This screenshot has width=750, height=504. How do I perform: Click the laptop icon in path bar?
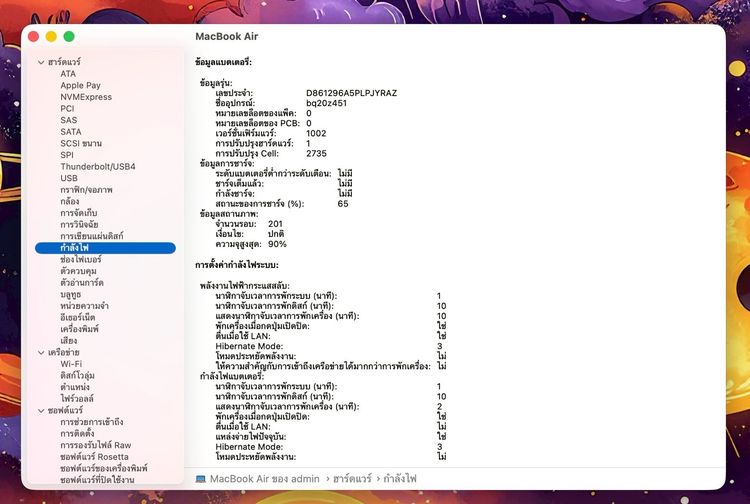coord(200,479)
